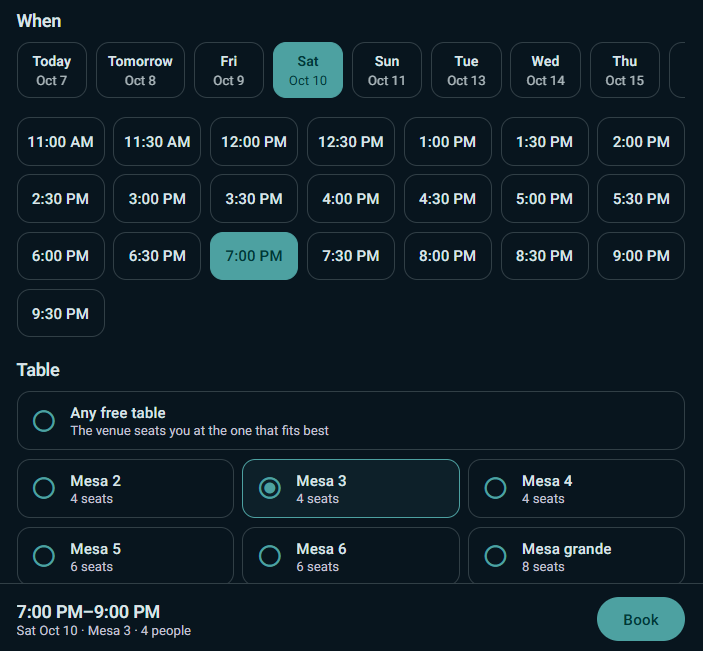
Task: Pick the 9:30 PM time slot
Action: tap(61, 313)
